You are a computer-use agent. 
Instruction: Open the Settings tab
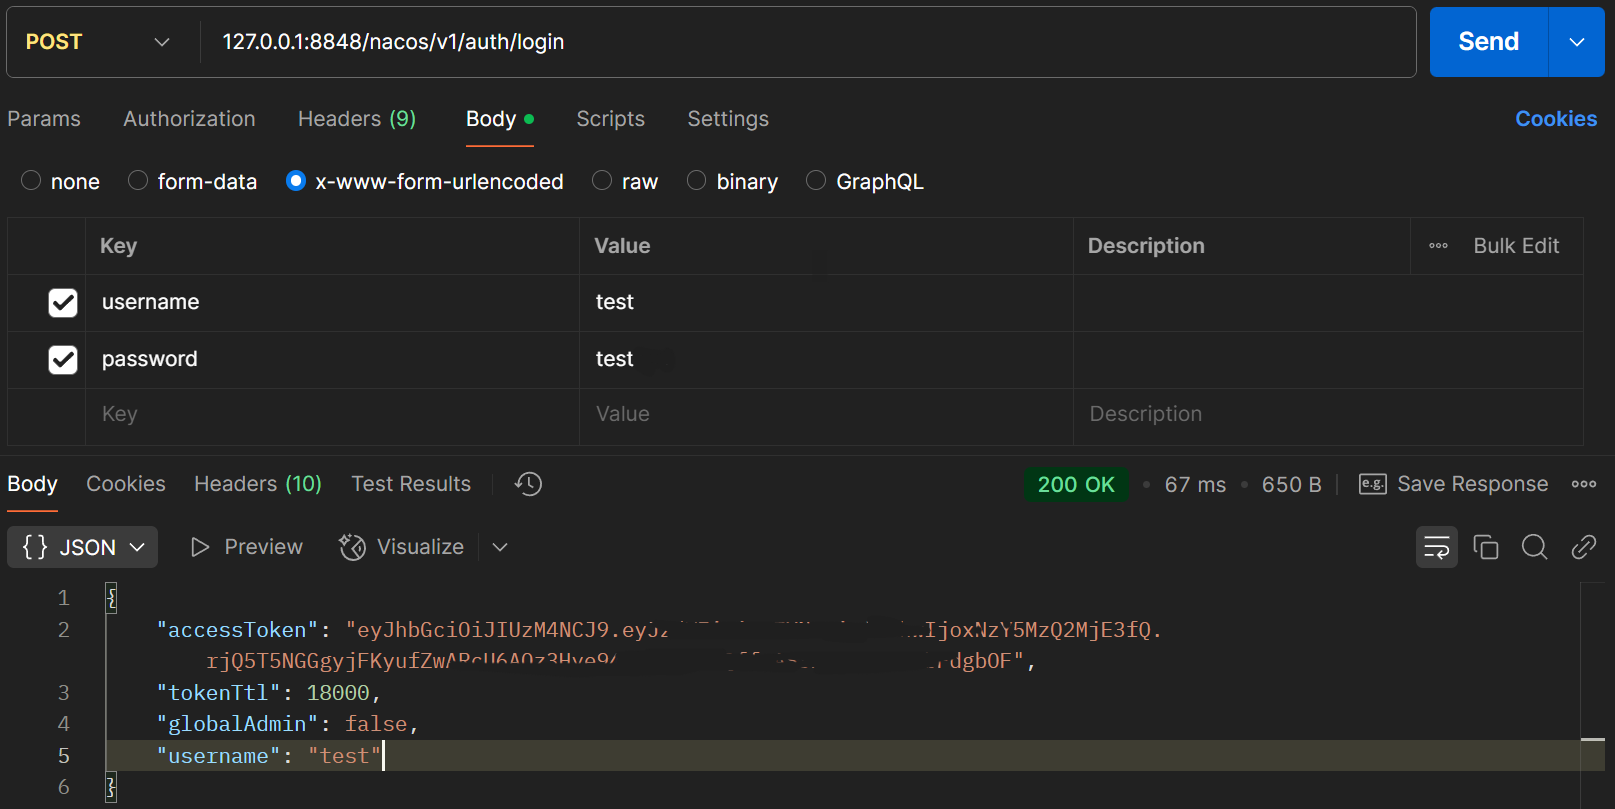728,119
